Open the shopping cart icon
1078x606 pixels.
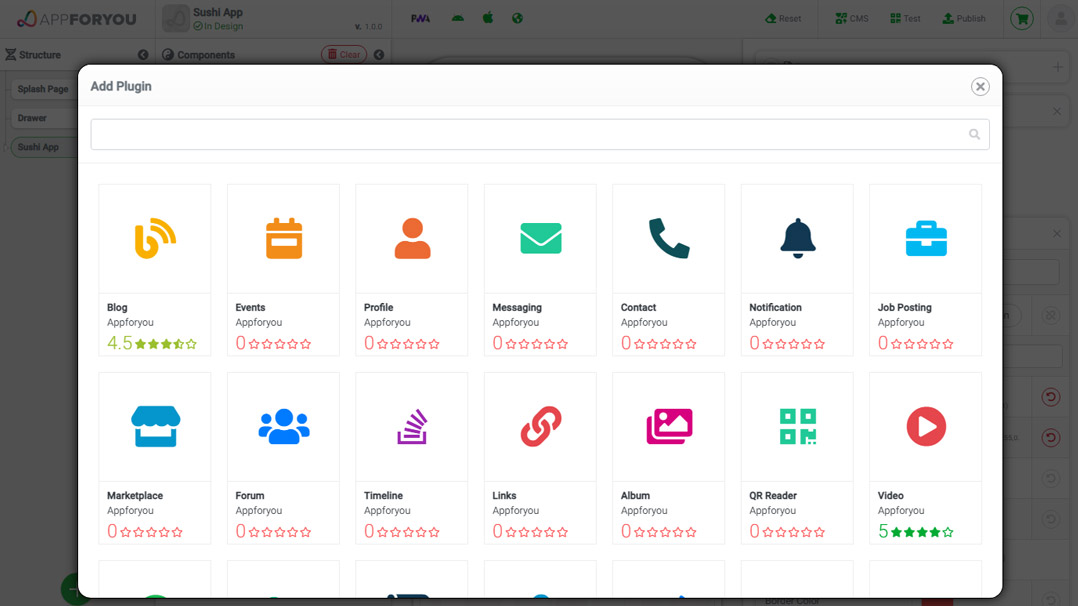click(x=1022, y=19)
